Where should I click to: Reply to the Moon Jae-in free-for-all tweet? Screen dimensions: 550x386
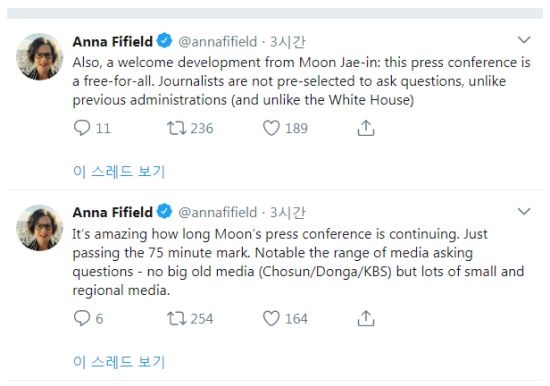point(82,128)
